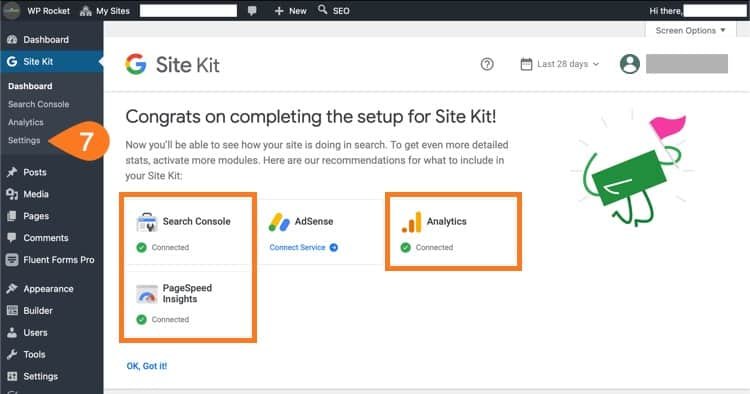This screenshot has height=394, width=750.
Task: Click the arrow icon after Connect Service
Action: click(334, 247)
